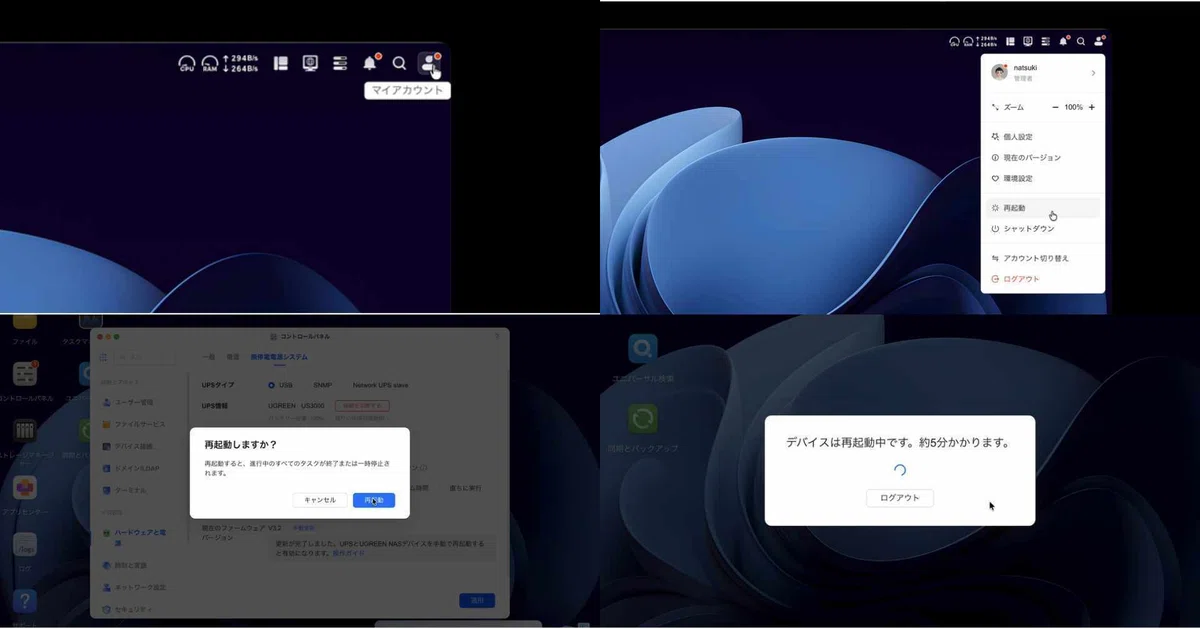Screen dimensions: 1200x629
Task: Open the task list icon left of the enlarged bell
Action: [x=340, y=63]
